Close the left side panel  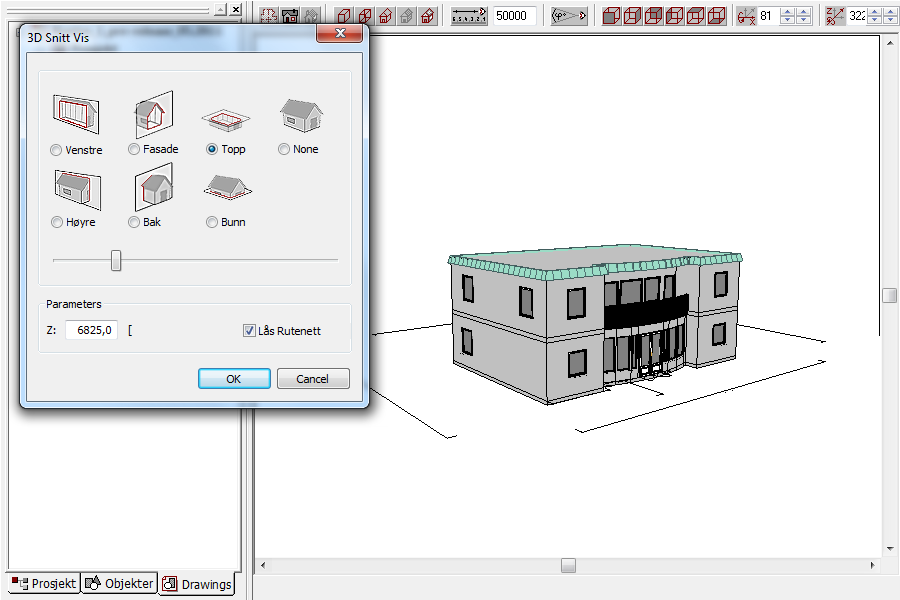point(236,10)
